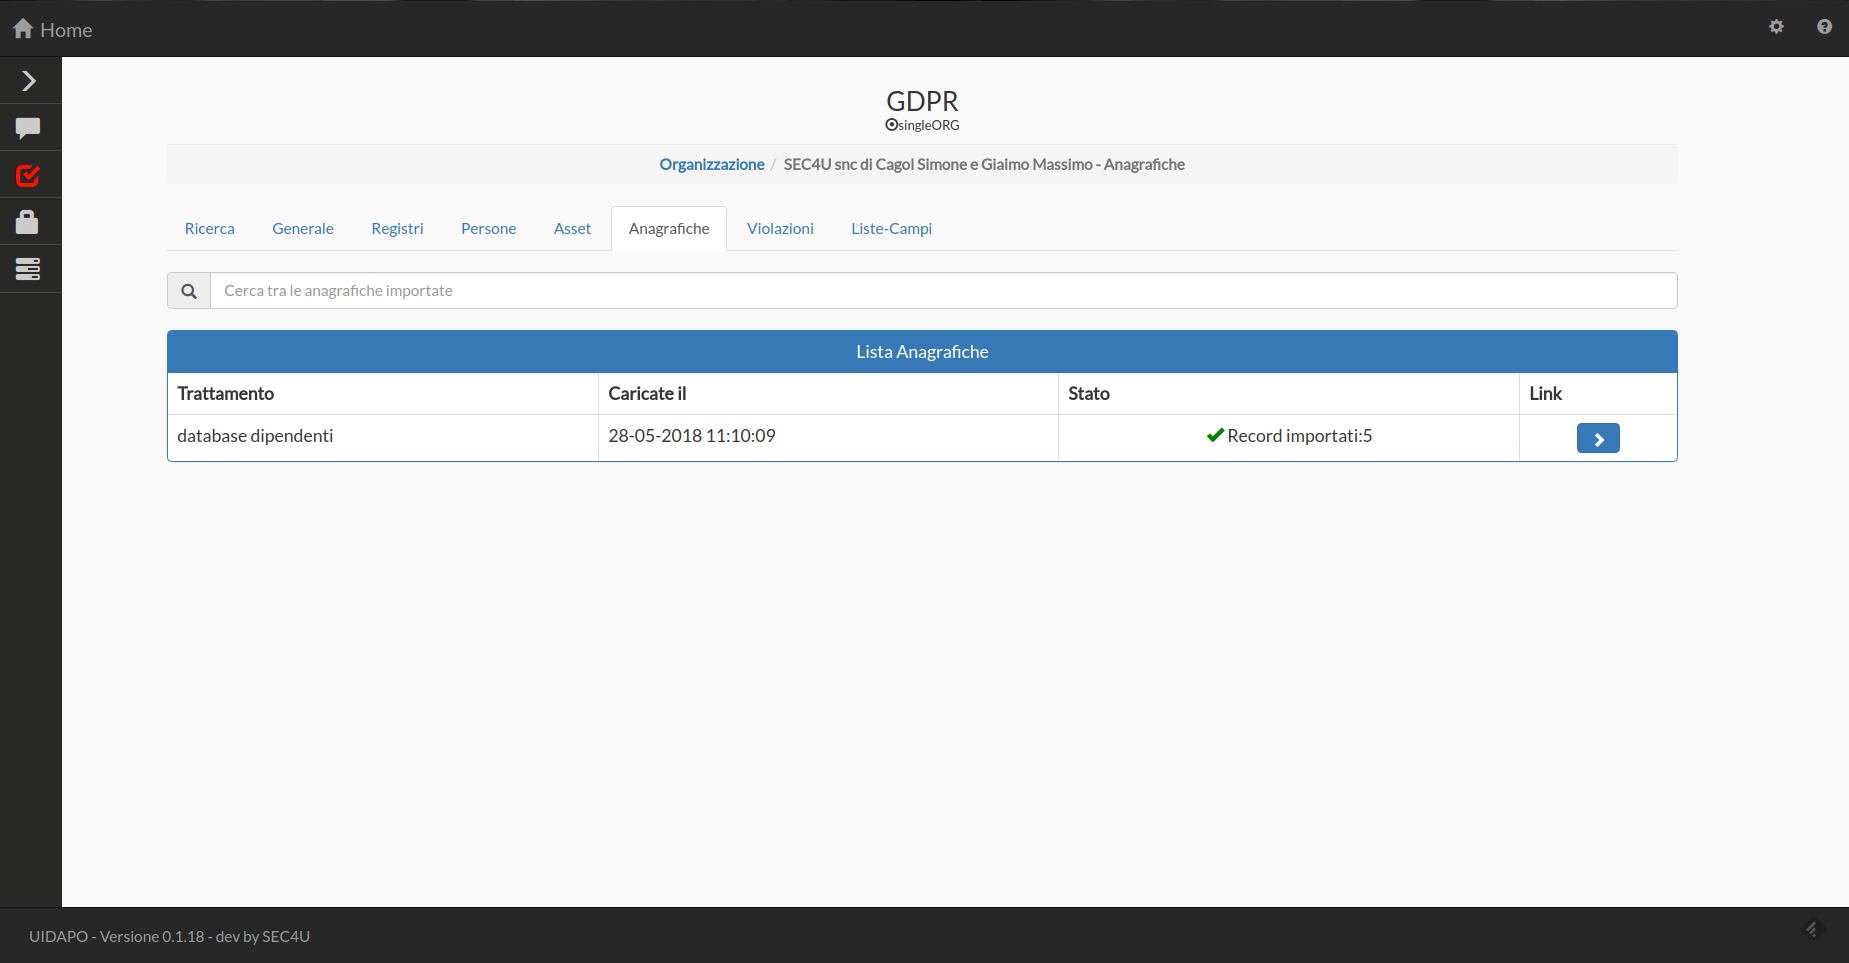Click the Home house icon

23,29
